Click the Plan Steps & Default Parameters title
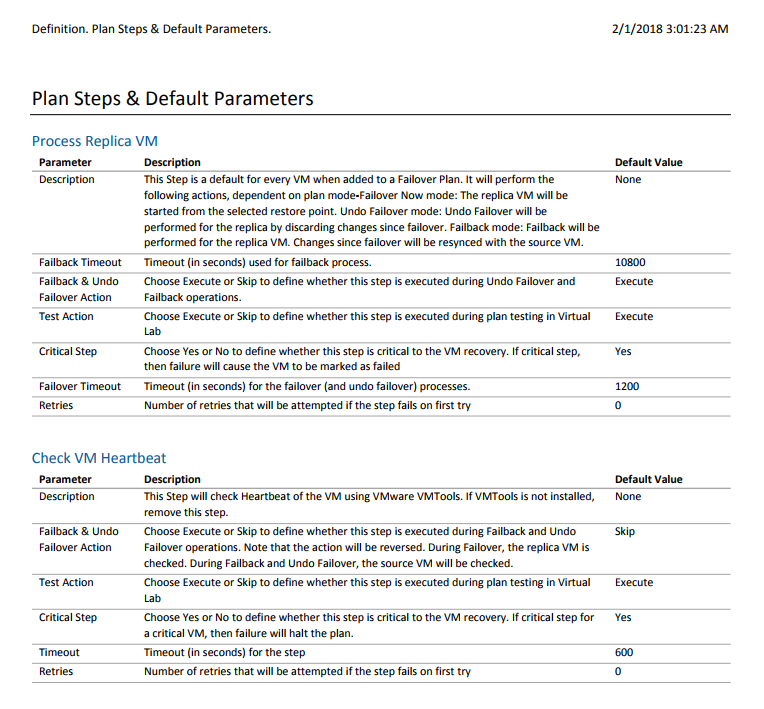This screenshot has width=764, height=709. coord(172,98)
